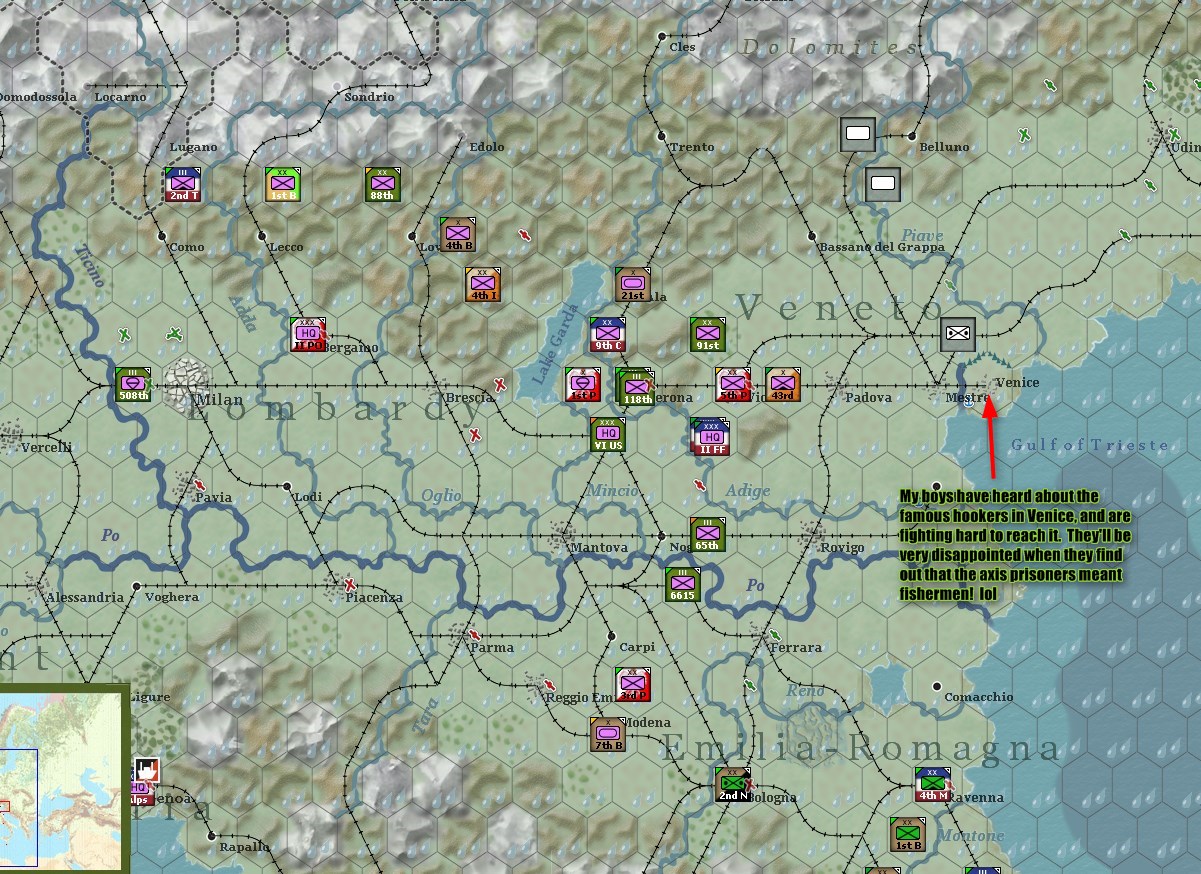1201x874 pixels.
Task: Select the 2nd N division at Bologna
Action: coord(733,785)
